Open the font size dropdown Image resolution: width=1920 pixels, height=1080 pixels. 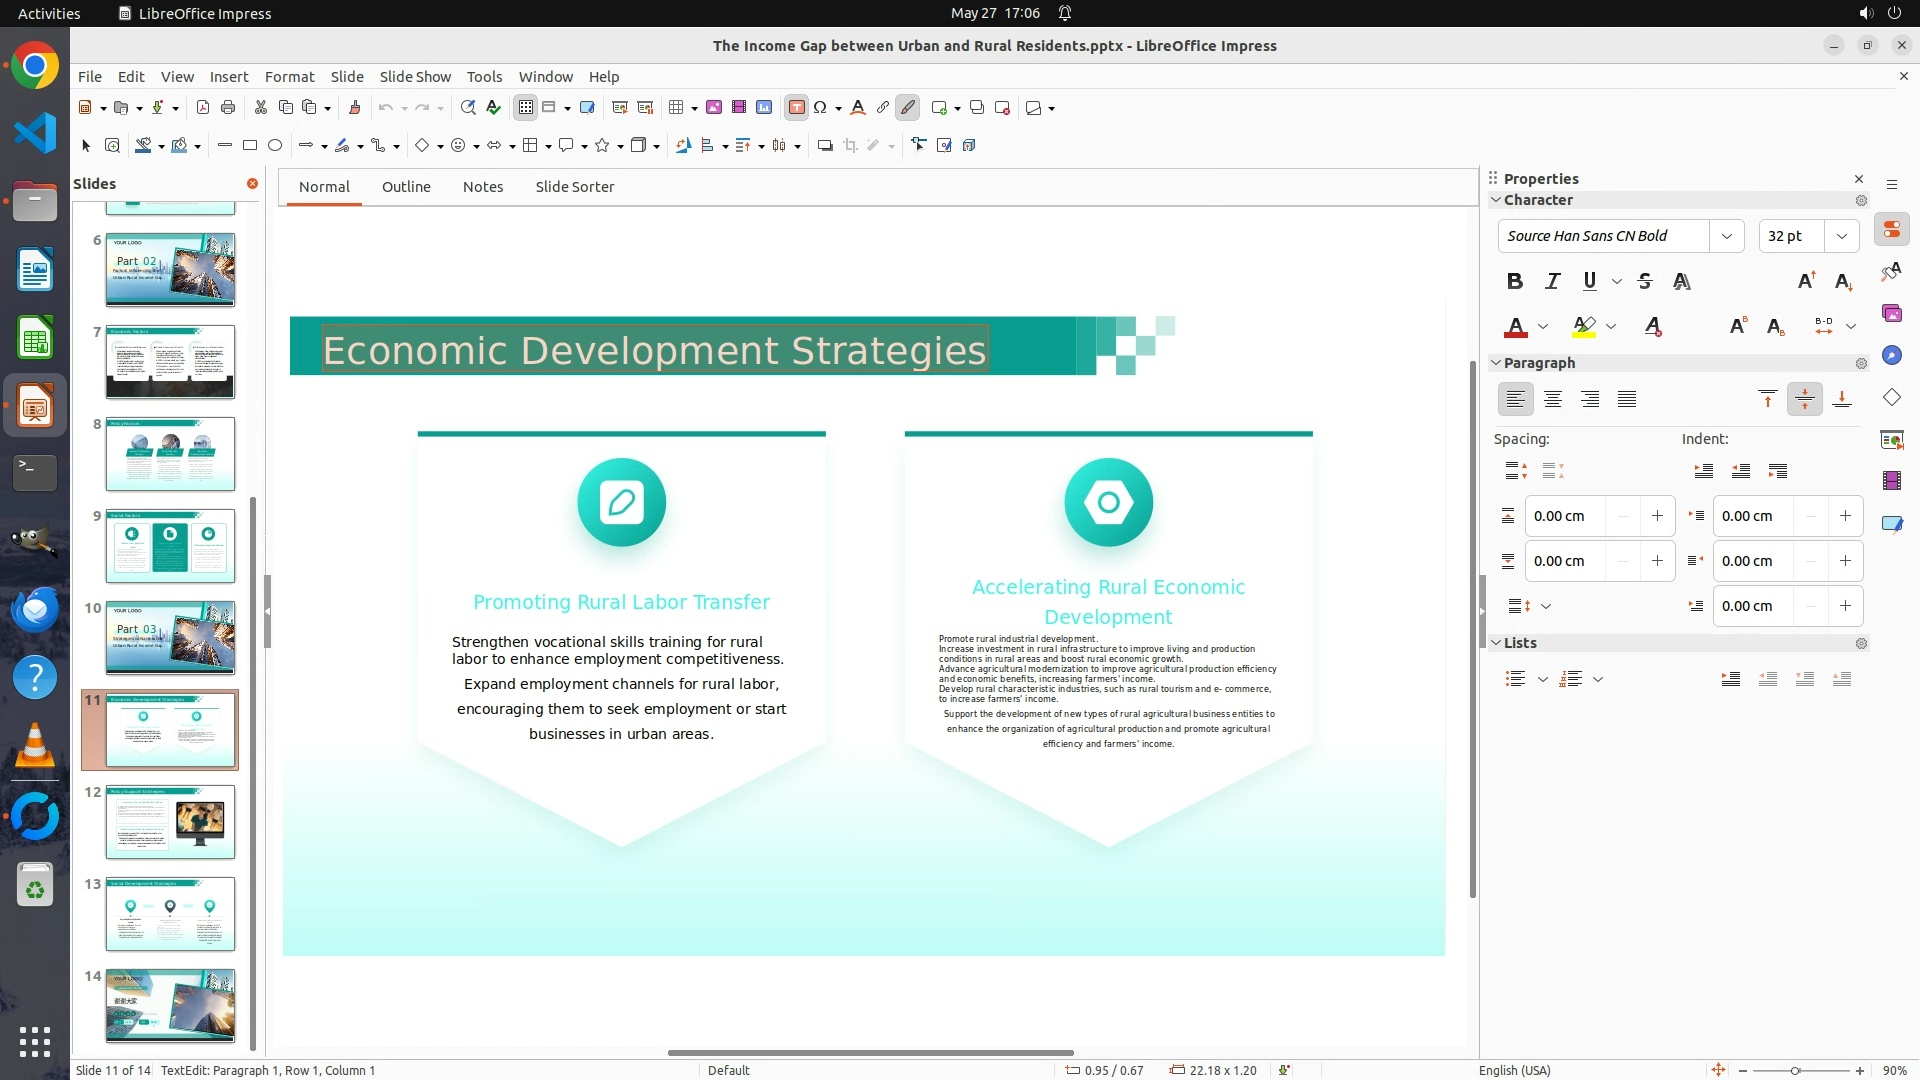[1841, 237]
